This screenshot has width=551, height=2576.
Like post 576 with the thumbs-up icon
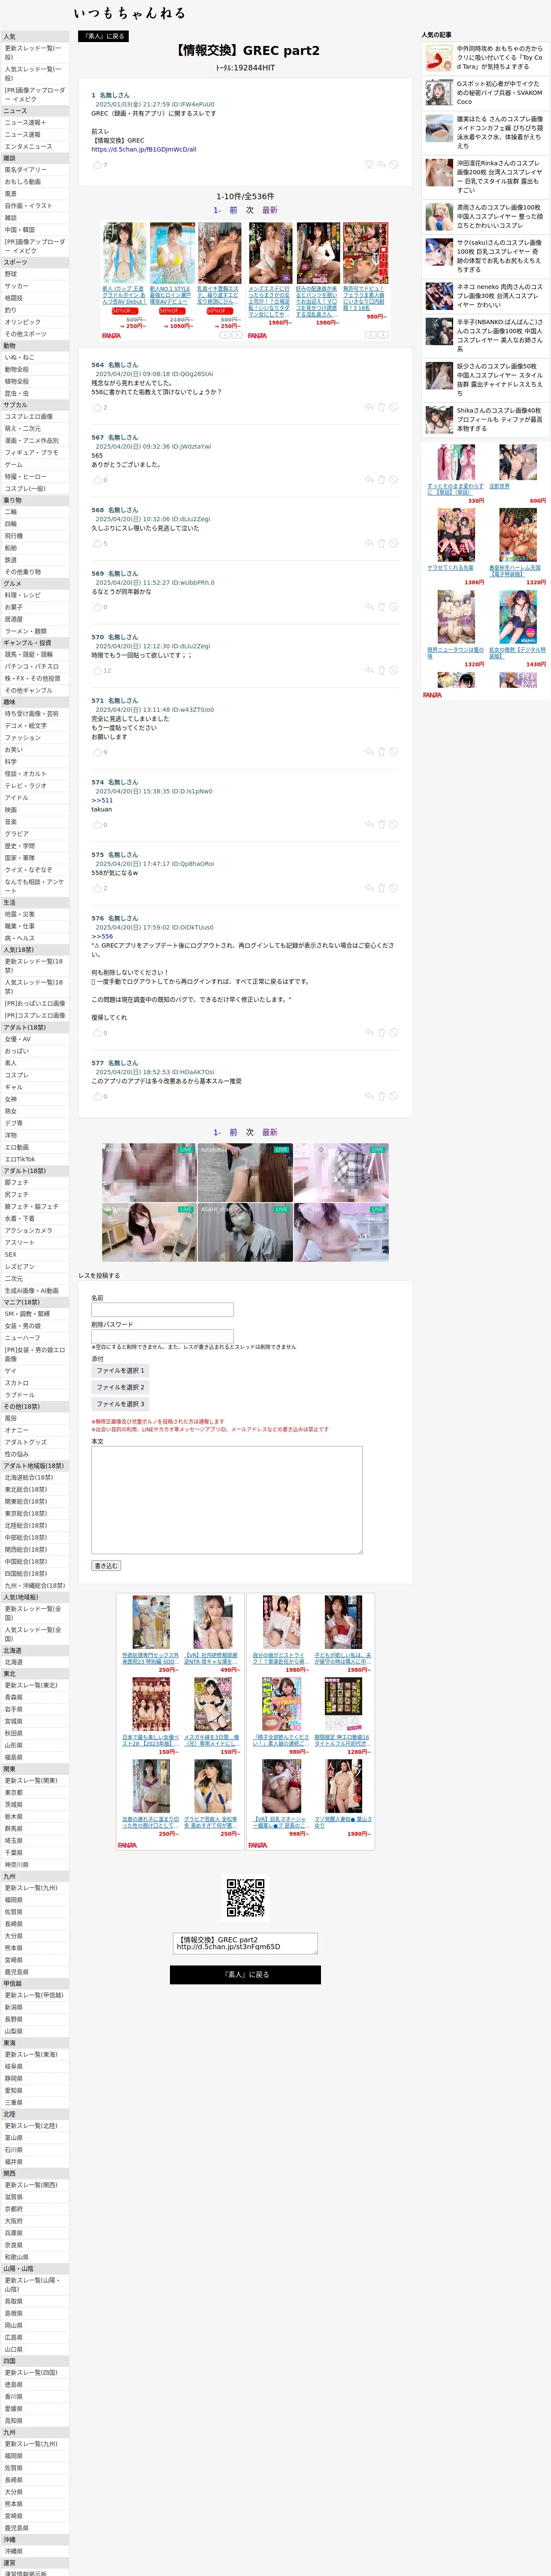tap(97, 1033)
